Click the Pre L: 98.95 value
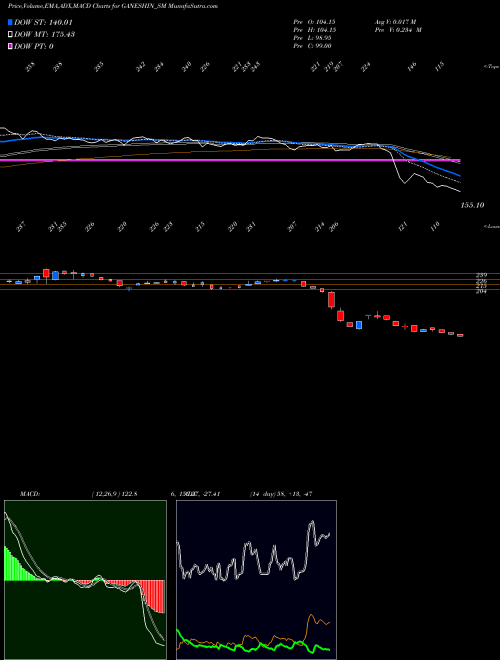 313,38
